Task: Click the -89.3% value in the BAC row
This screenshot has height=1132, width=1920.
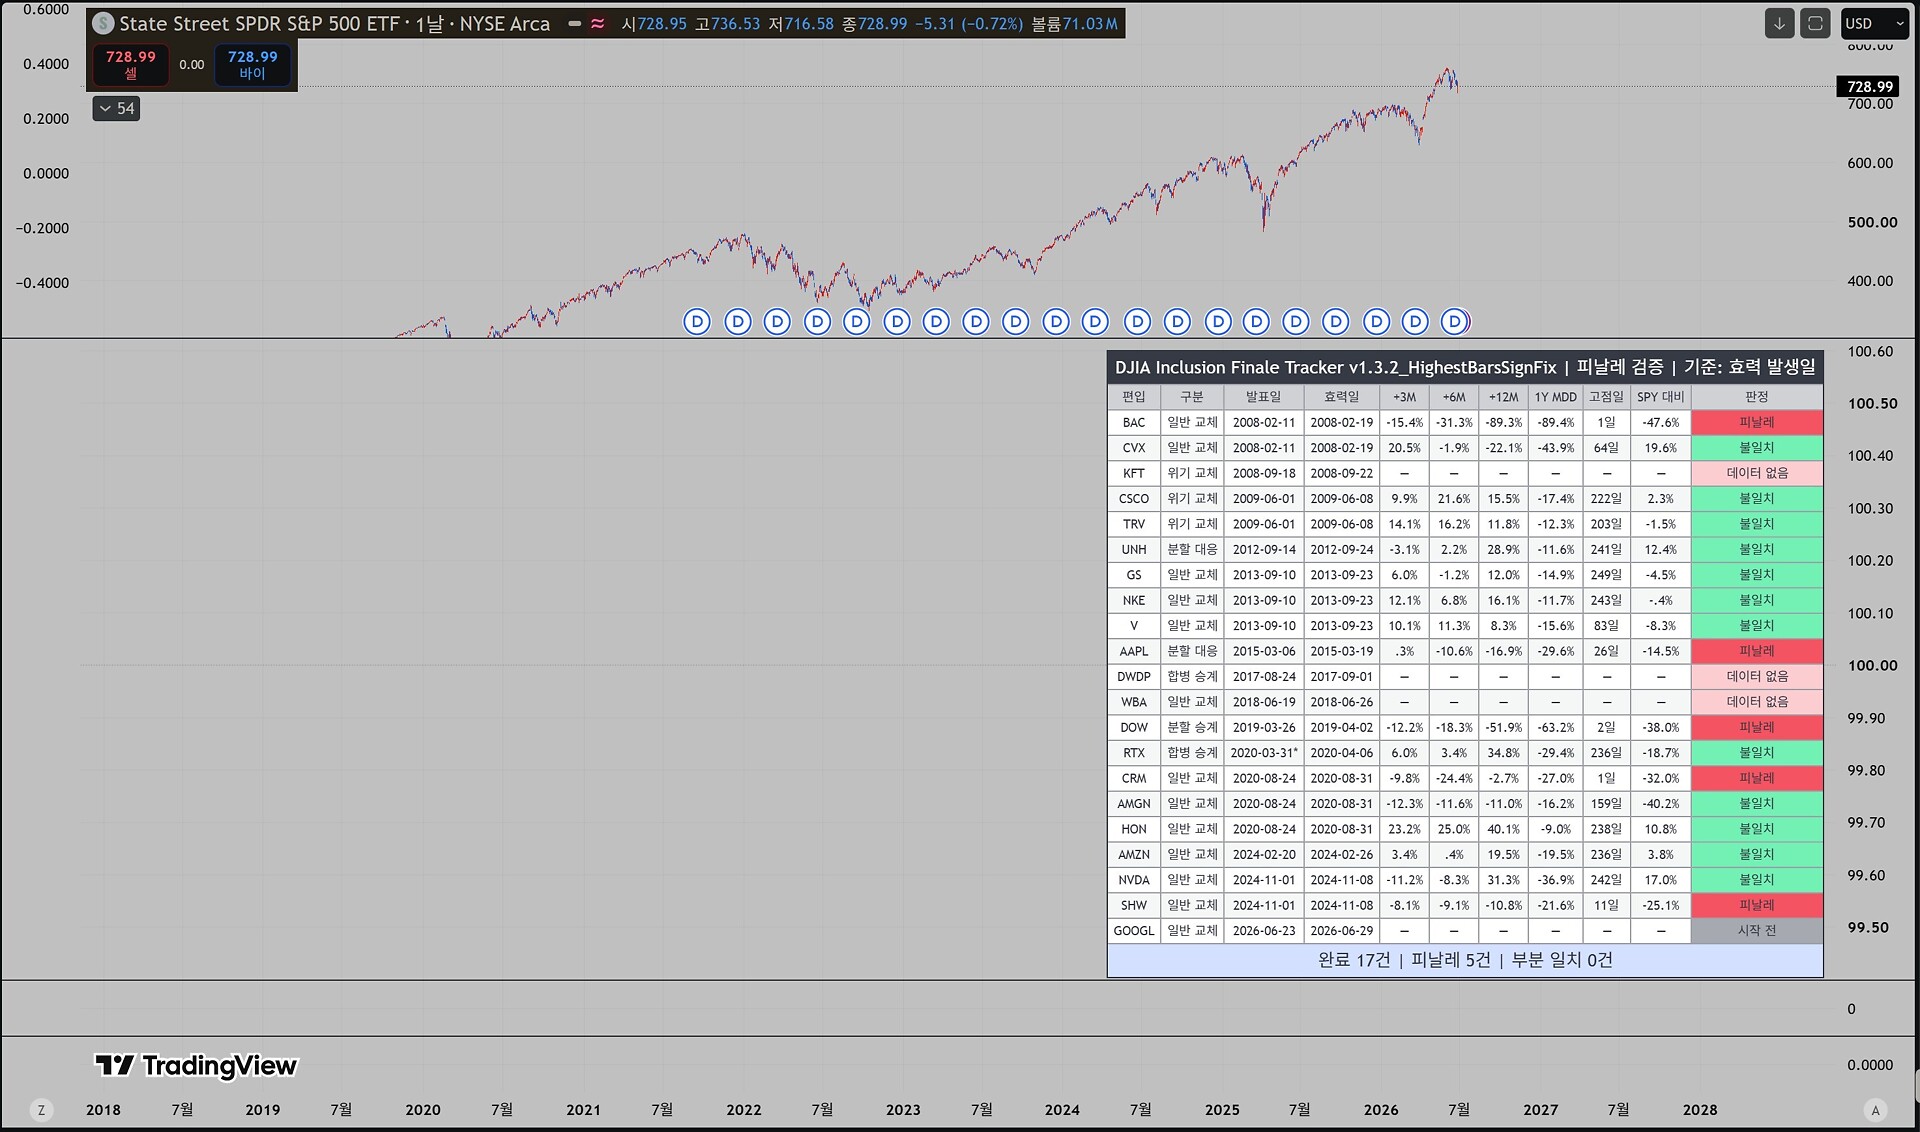Action: coord(1504,423)
